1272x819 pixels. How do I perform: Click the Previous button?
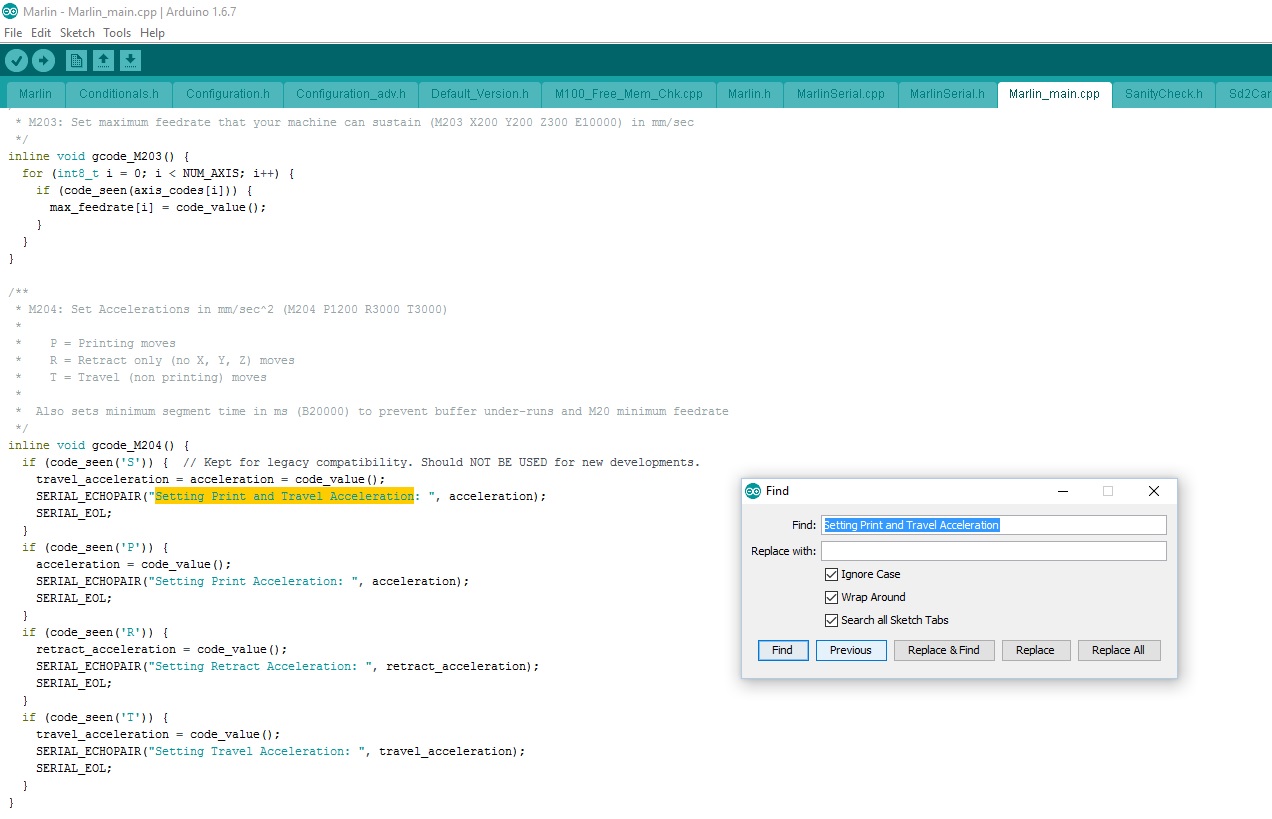click(851, 650)
